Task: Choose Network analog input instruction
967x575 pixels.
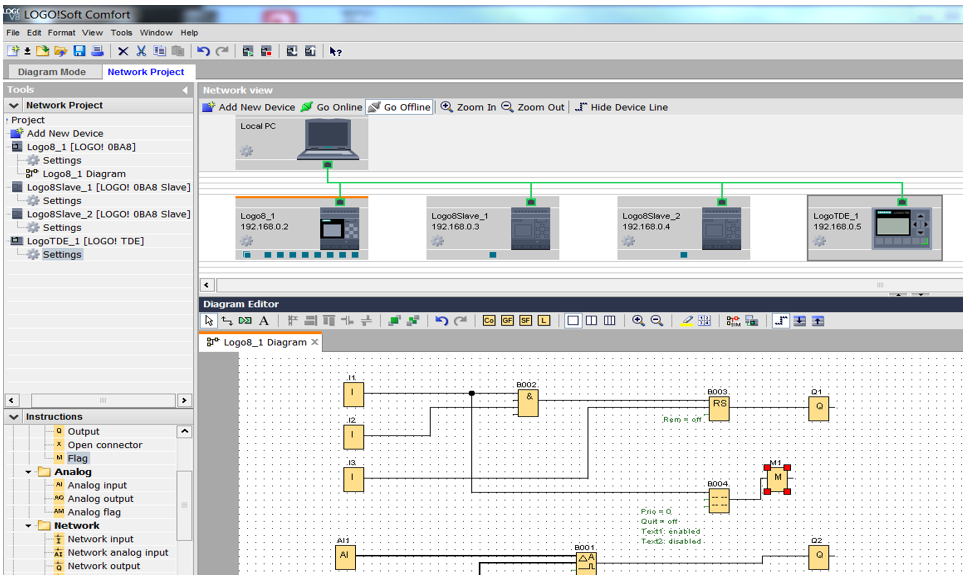Action: tap(118, 552)
